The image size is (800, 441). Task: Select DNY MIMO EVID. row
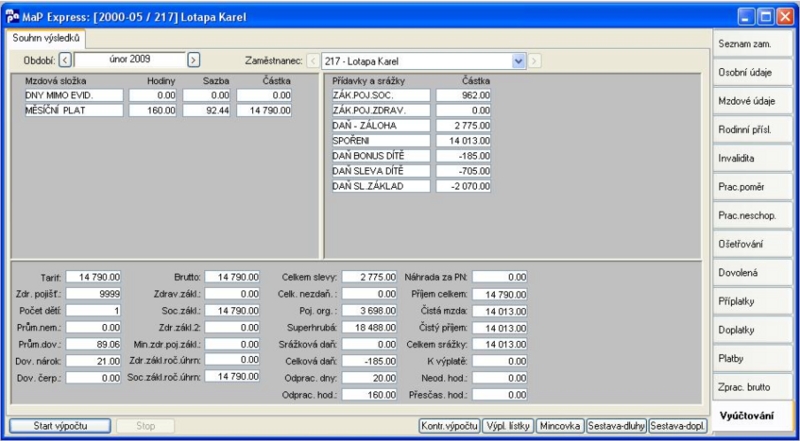coord(158,95)
